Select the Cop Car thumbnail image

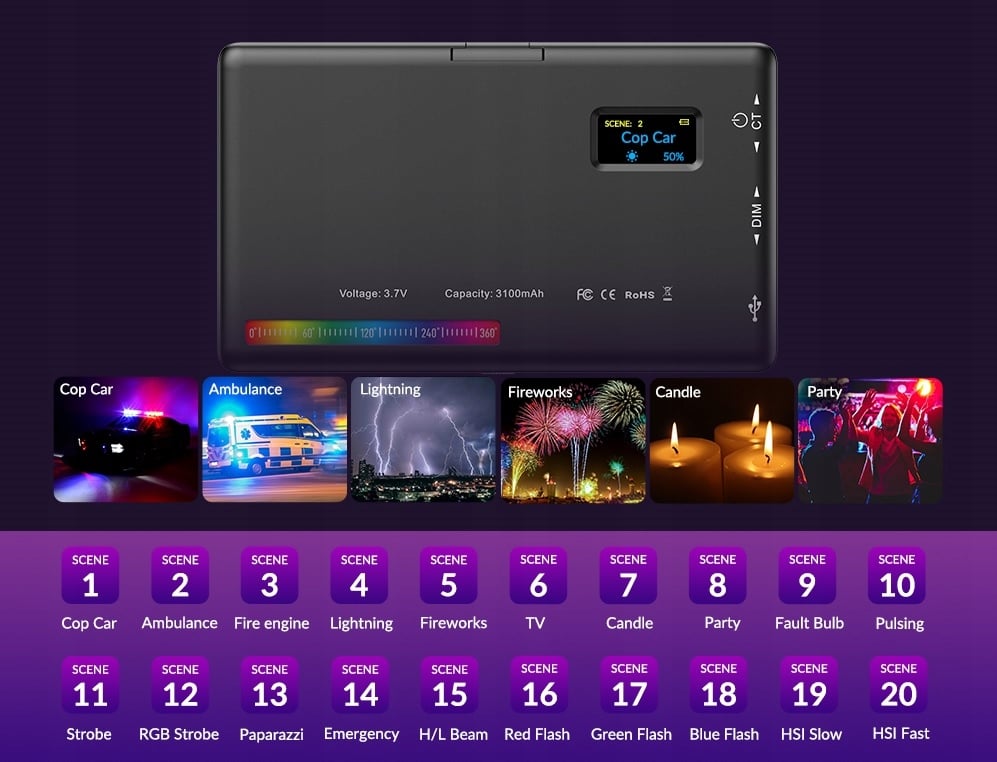pyautogui.click(x=126, y=440)
